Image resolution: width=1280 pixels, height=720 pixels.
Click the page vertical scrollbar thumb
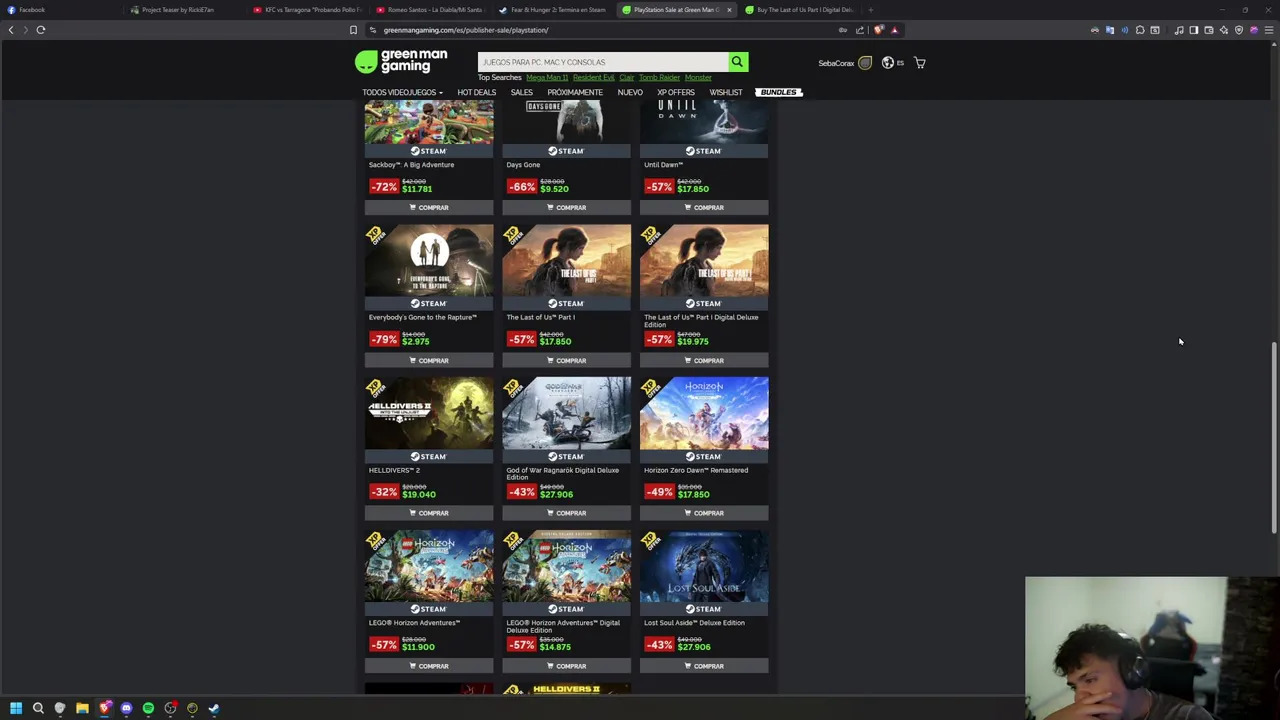(1274, 440)
